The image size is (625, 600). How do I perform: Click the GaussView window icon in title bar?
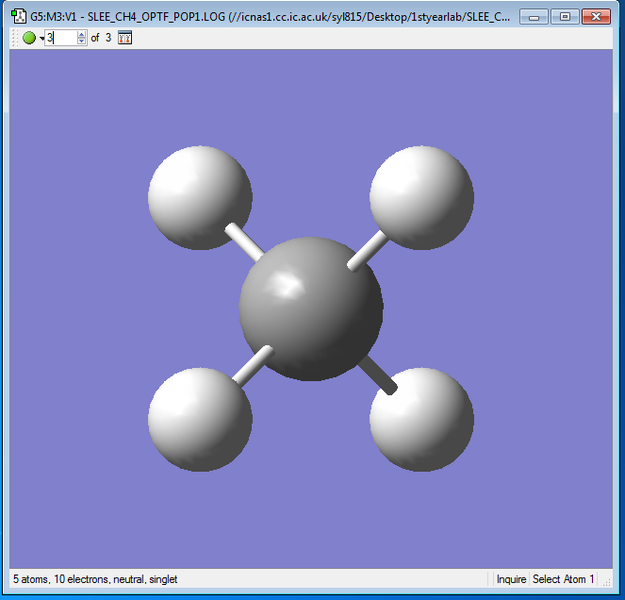pos(18,16)
